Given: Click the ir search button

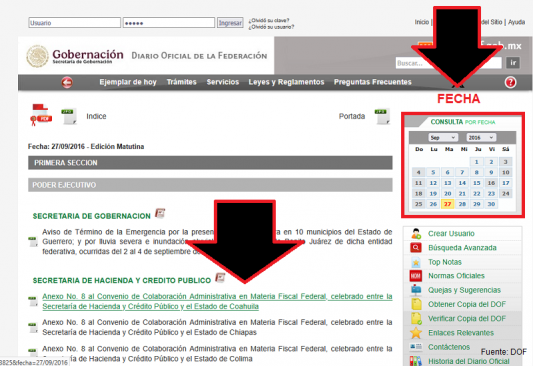Looking at the screenshot, I should coord(513,63).
